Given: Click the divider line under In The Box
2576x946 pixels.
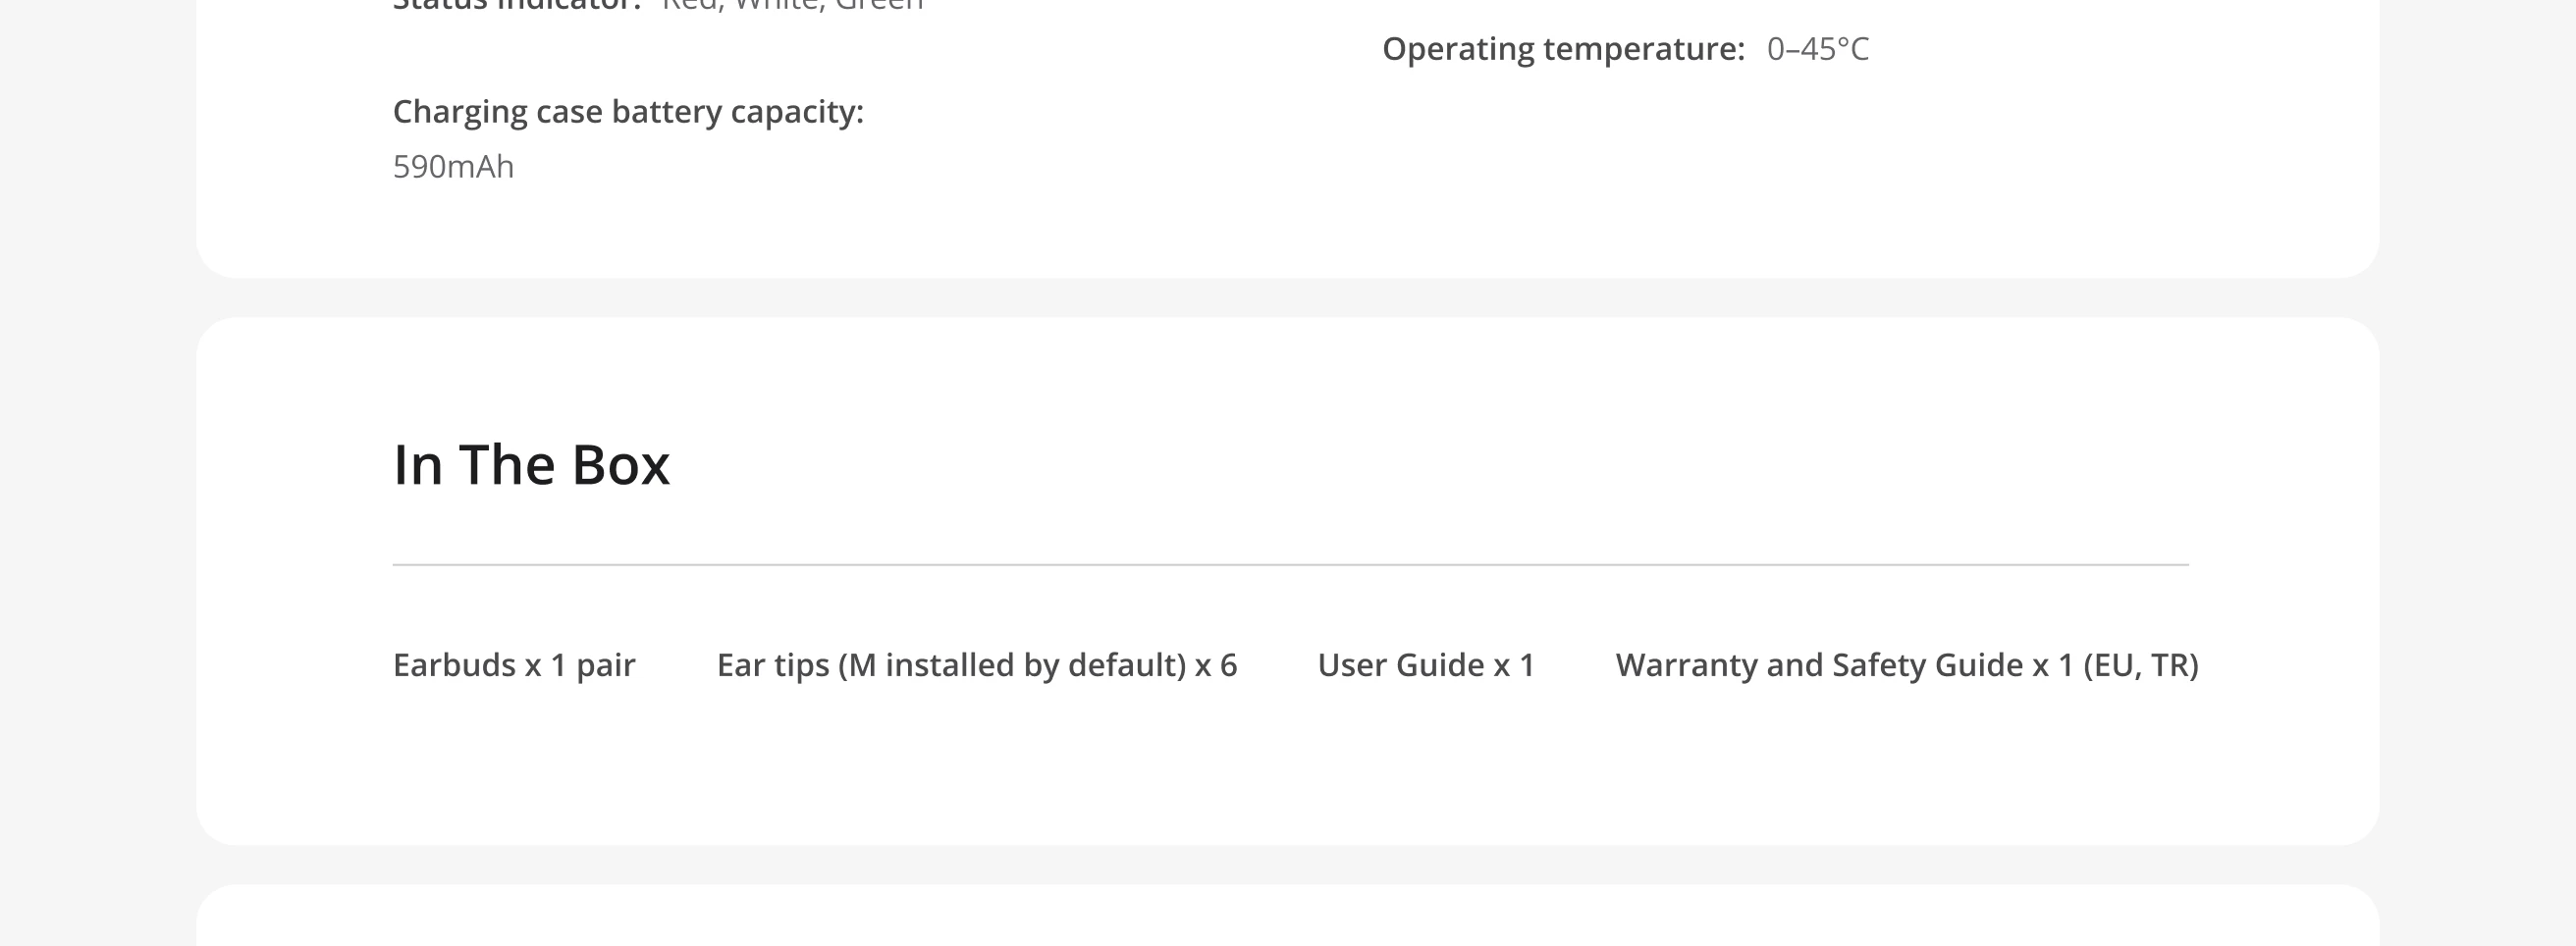Looking at the screenshot, I should click(1291, 565).
